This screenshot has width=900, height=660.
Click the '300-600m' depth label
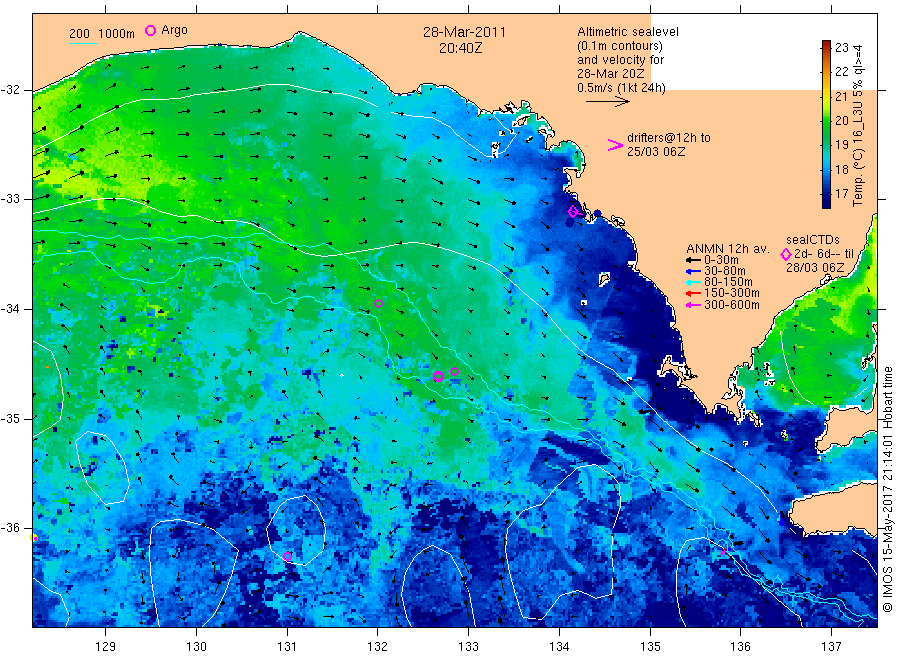click(x=731, y=305)
